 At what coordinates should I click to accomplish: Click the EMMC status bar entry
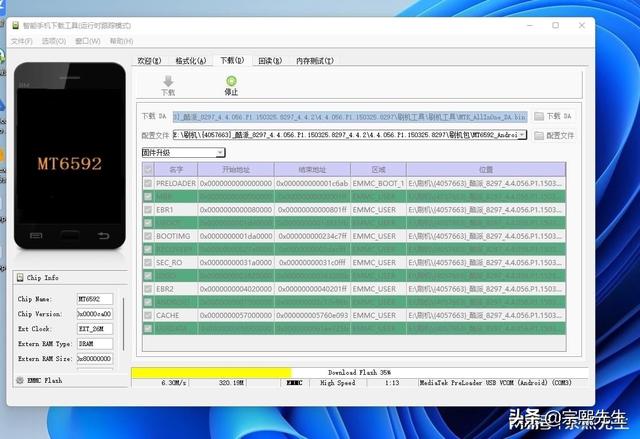294,383
